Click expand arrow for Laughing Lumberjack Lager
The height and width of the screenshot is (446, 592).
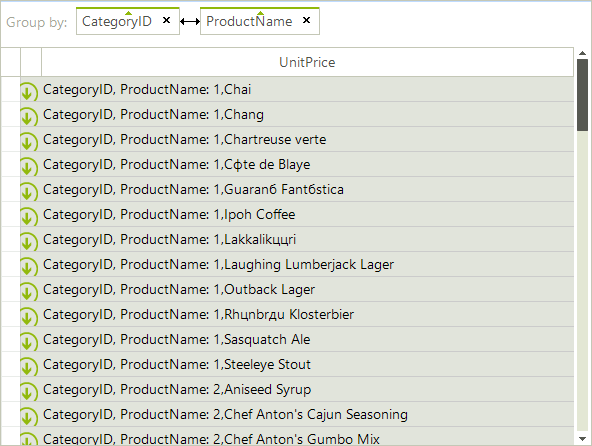pos(29,267)
